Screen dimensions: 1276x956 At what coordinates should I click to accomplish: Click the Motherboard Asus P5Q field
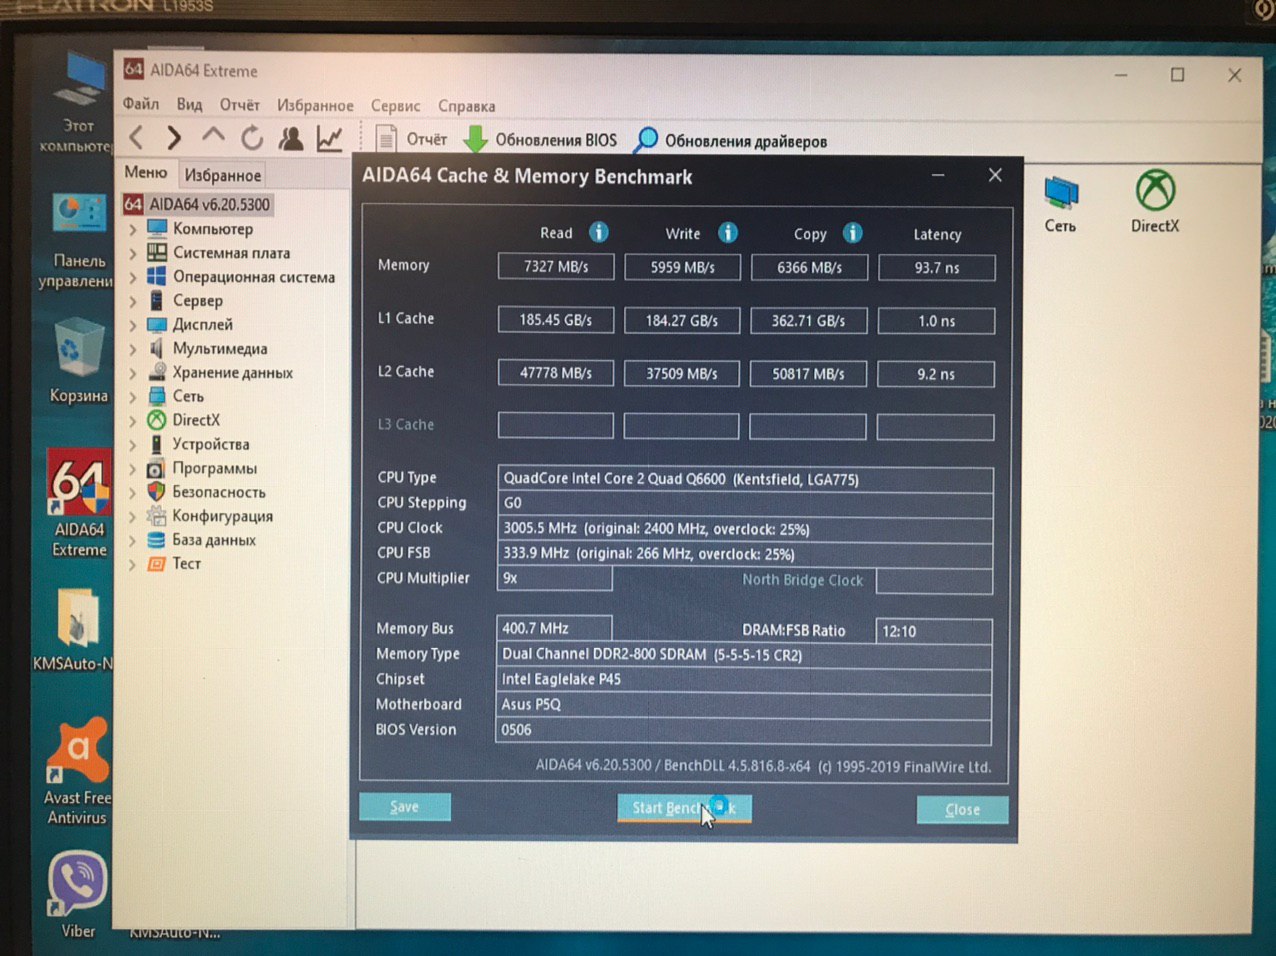tap(744, 704)
